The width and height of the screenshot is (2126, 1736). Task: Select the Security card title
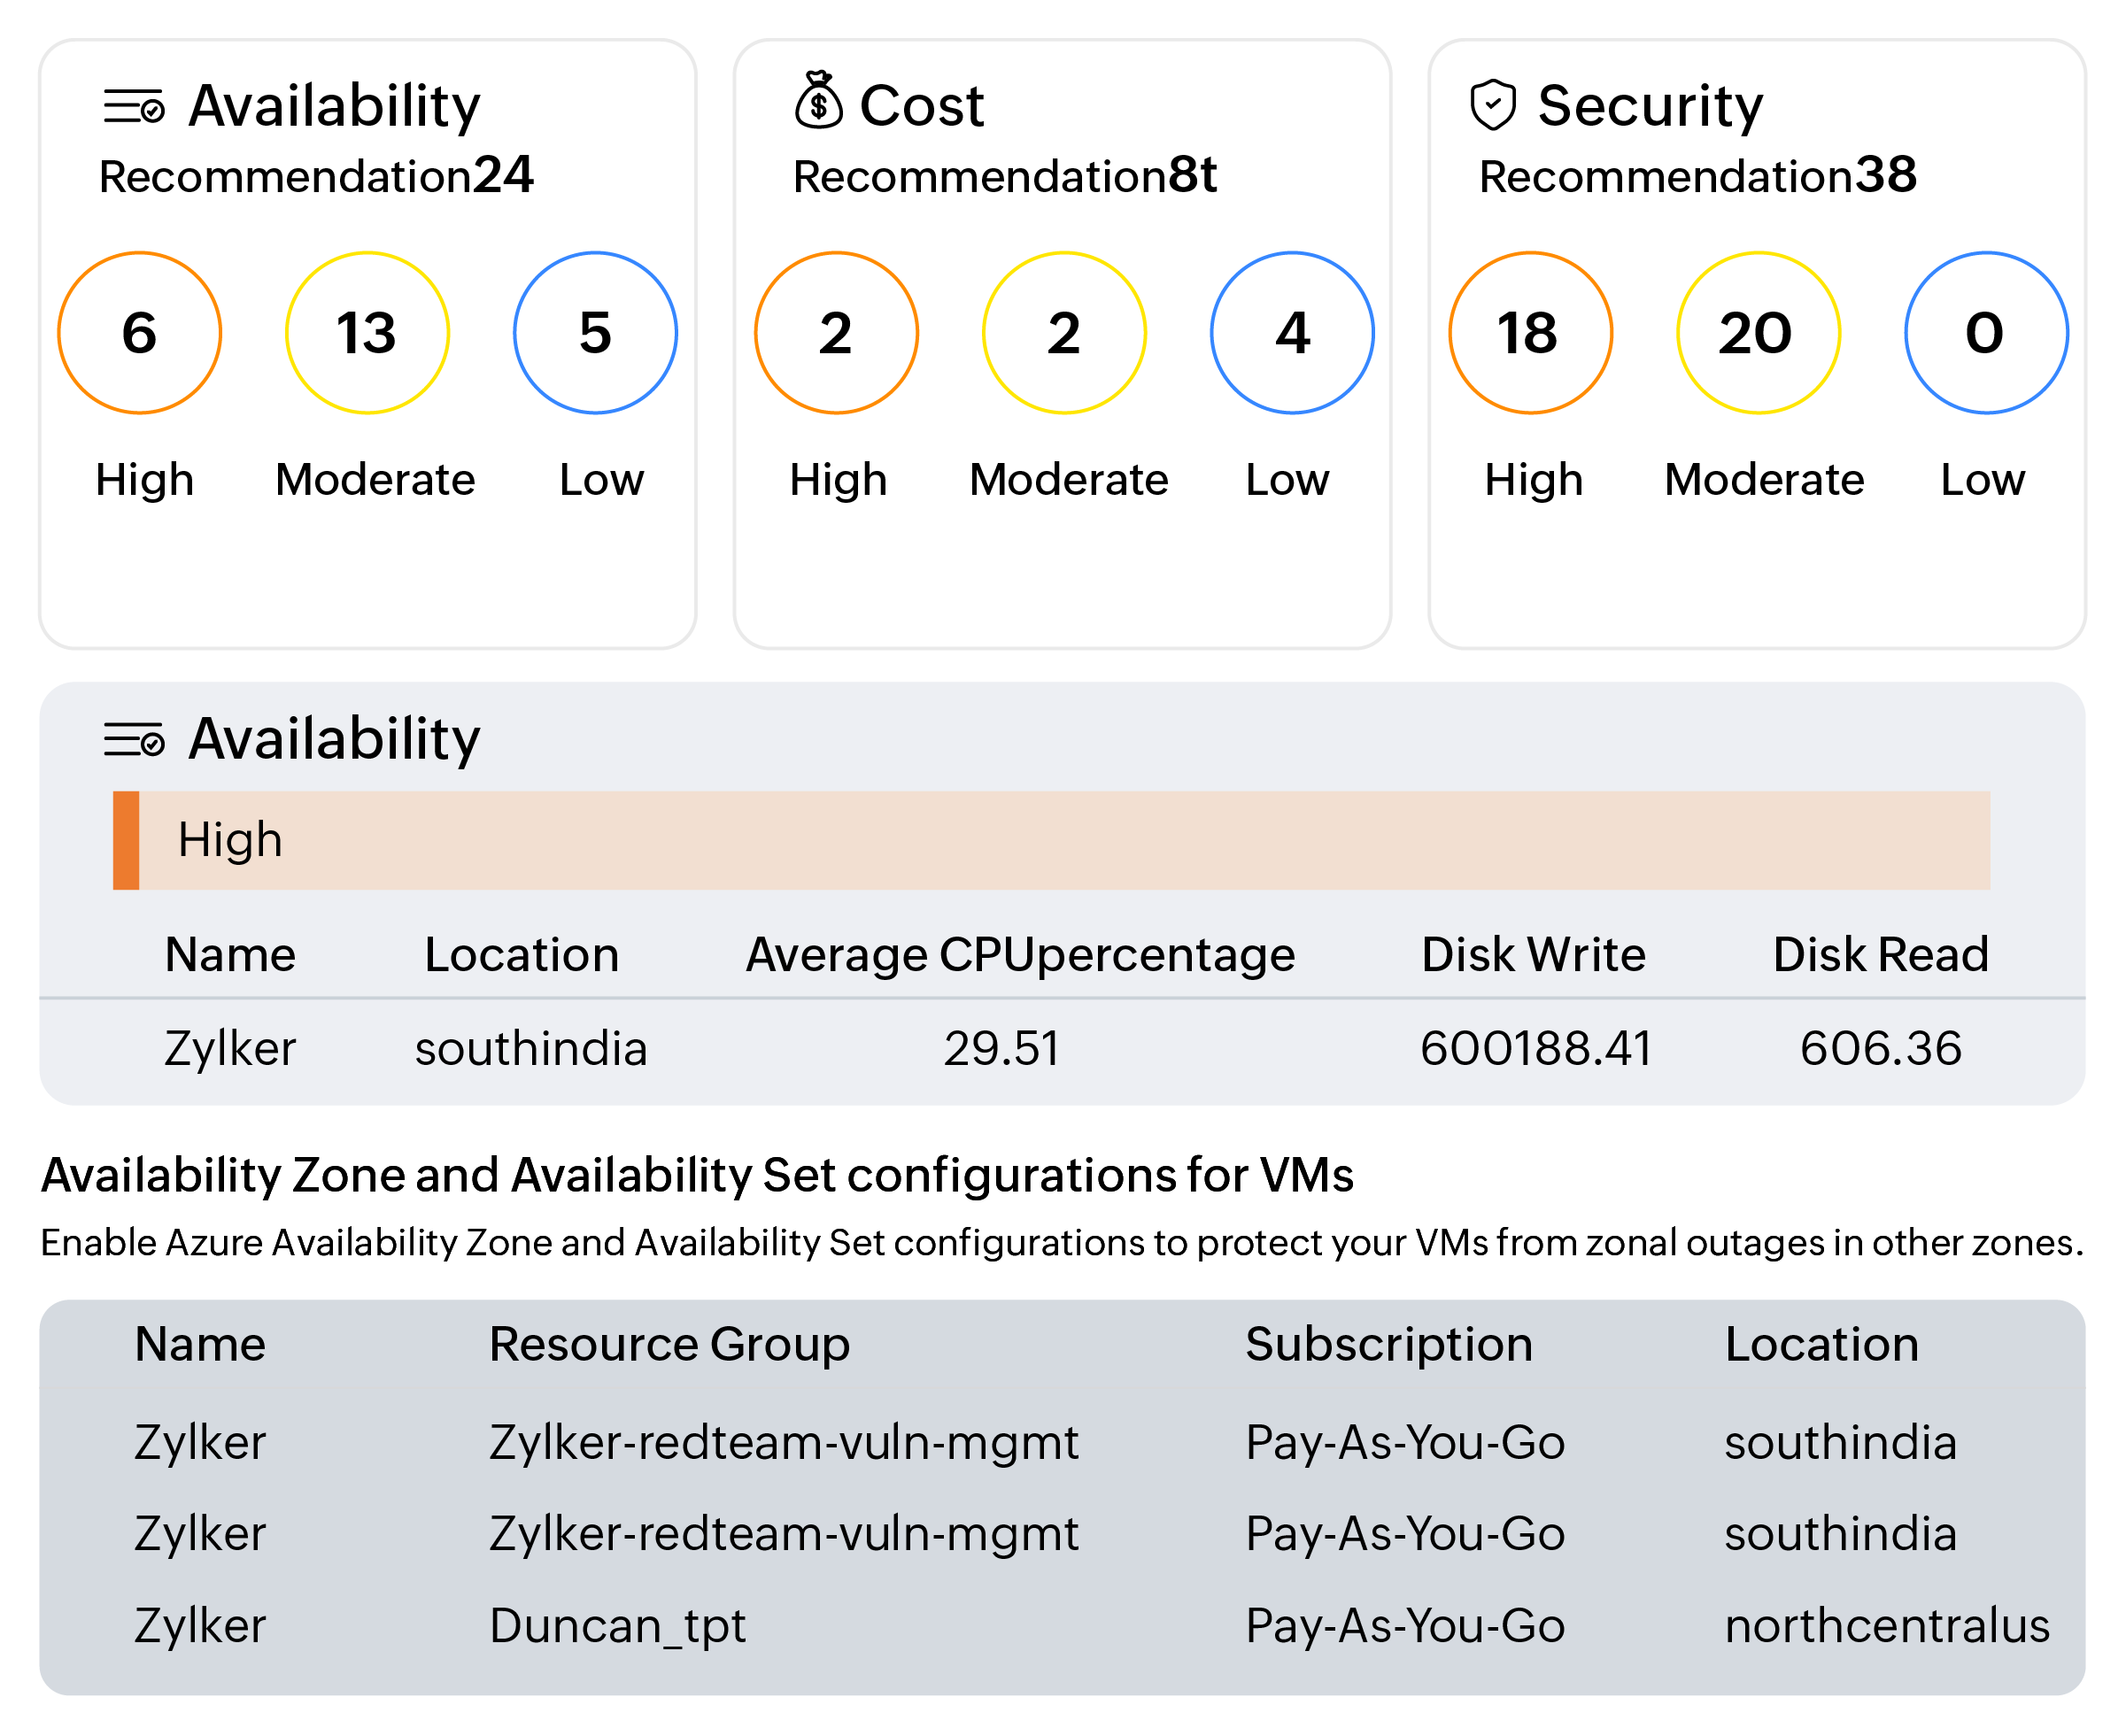click(1651, 106)
